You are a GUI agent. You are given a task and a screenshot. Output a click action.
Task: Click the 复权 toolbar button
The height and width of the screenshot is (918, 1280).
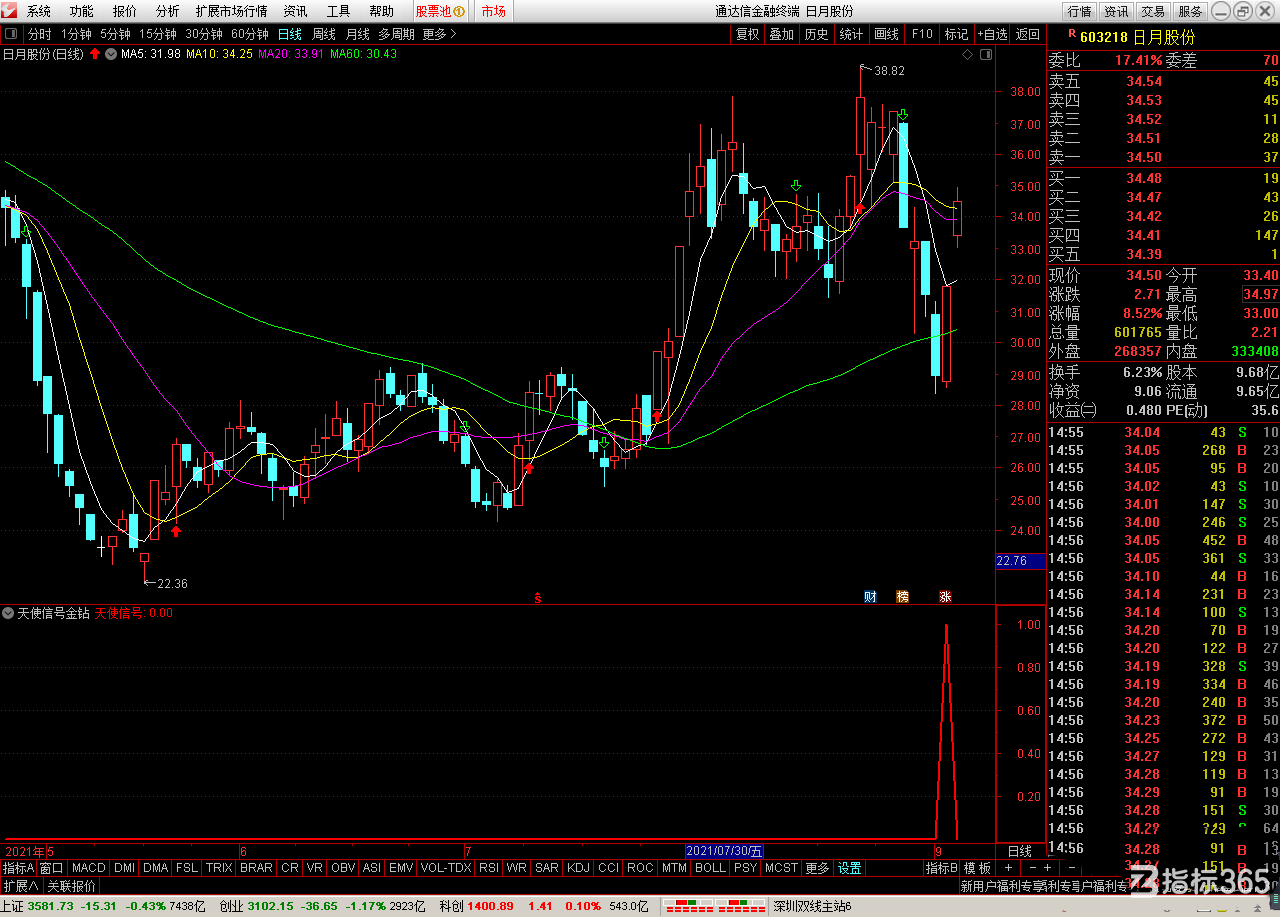coord(748,34)
